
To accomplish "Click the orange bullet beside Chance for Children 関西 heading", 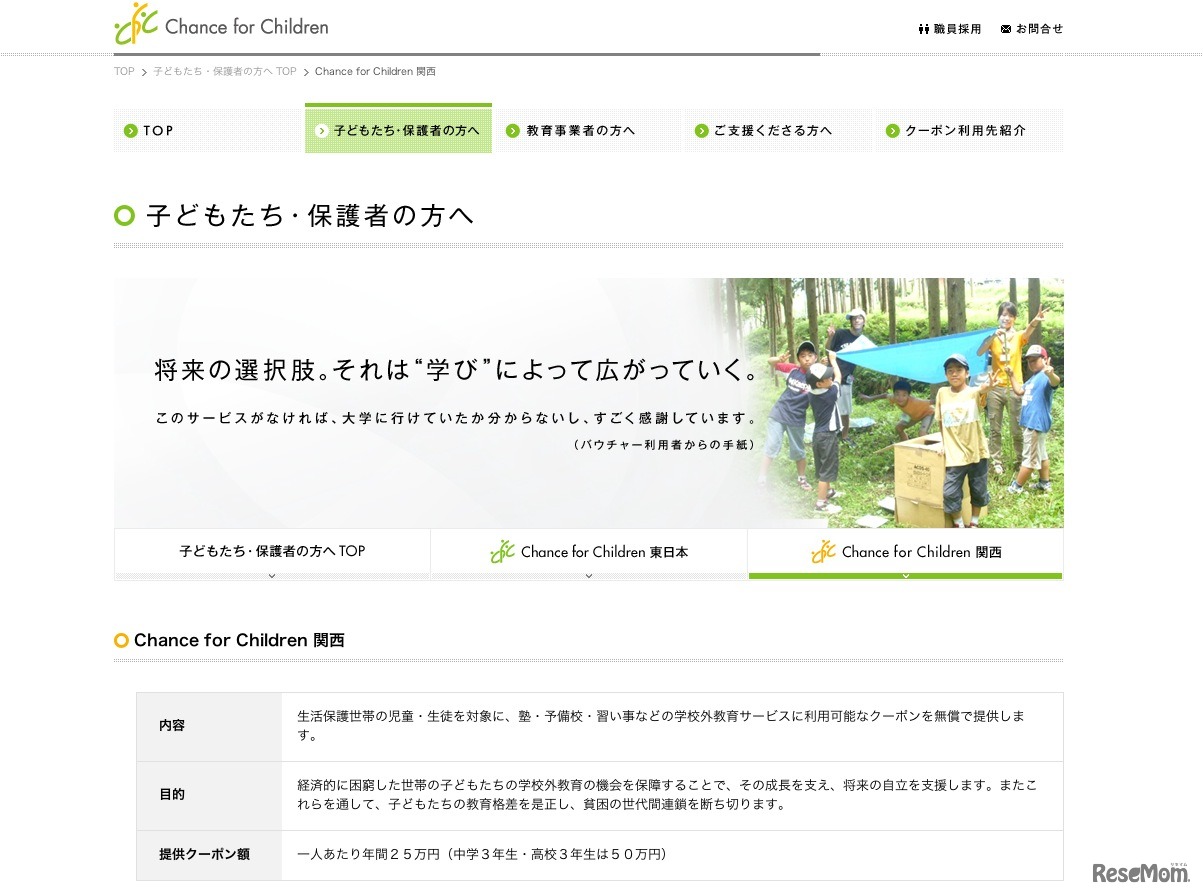I will pyautogui.click(x=122, y=640).
